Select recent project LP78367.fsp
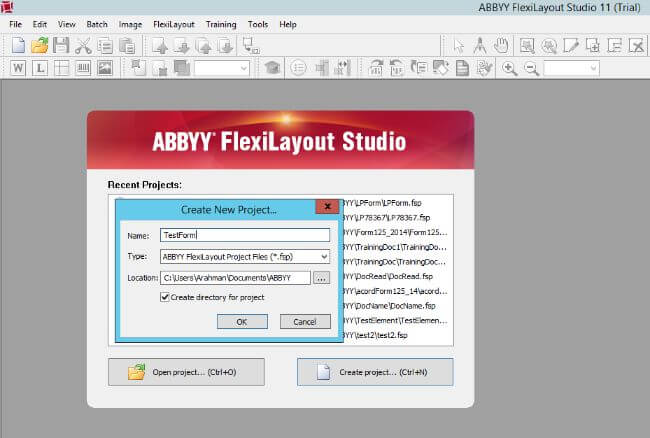The width and height of the screenshot is (650, 438). (x=386, y=218)
